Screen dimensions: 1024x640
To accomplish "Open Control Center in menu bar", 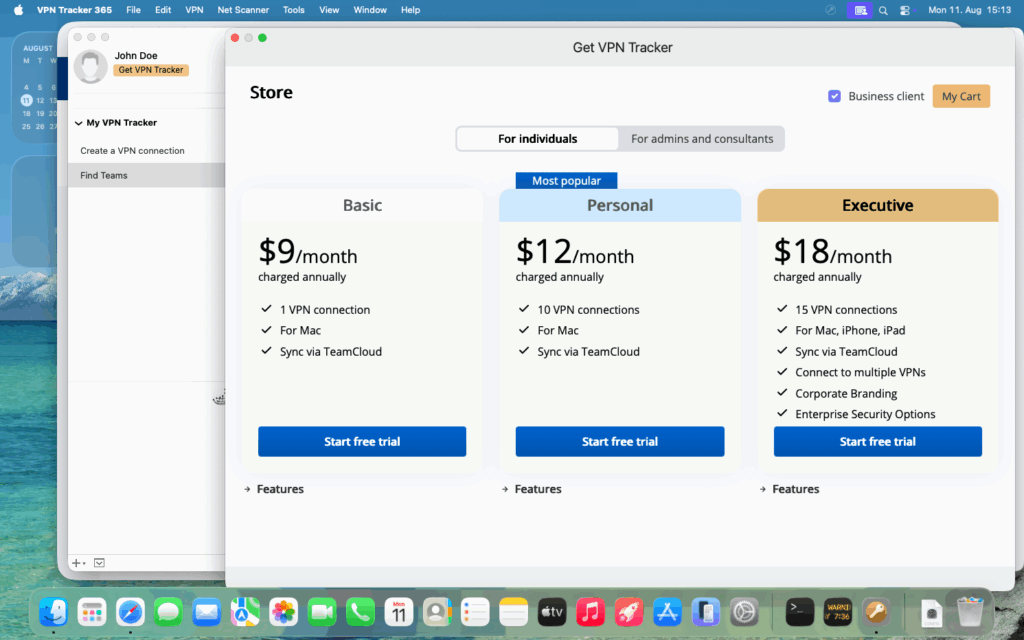I will (904, 10).
